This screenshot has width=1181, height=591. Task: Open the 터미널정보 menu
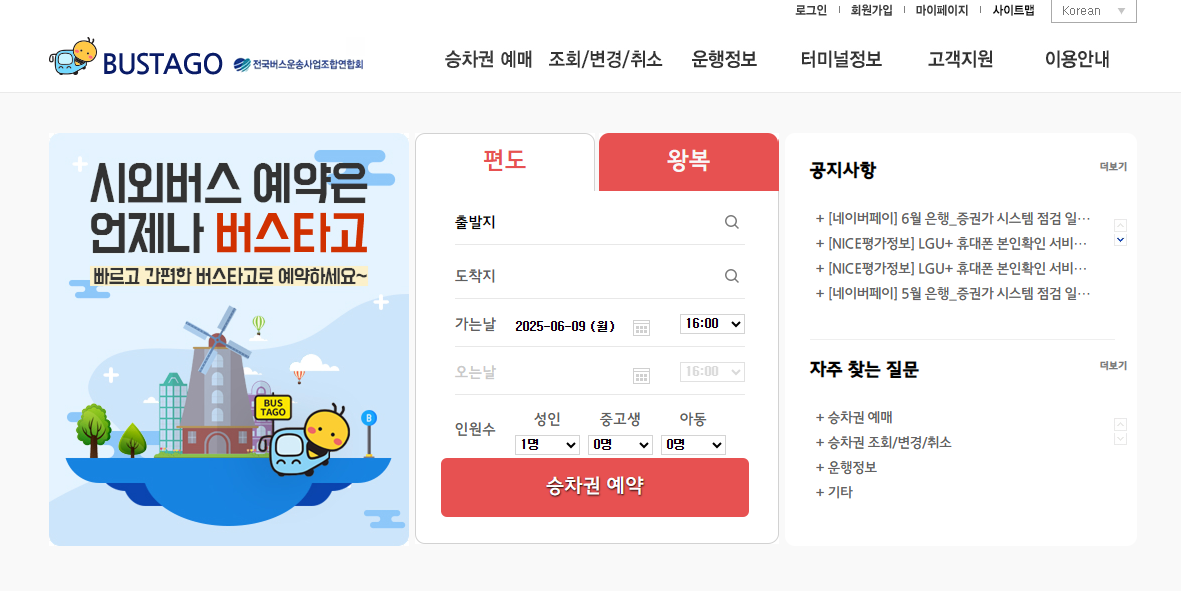pyautogui.click(x=841, y=59)
